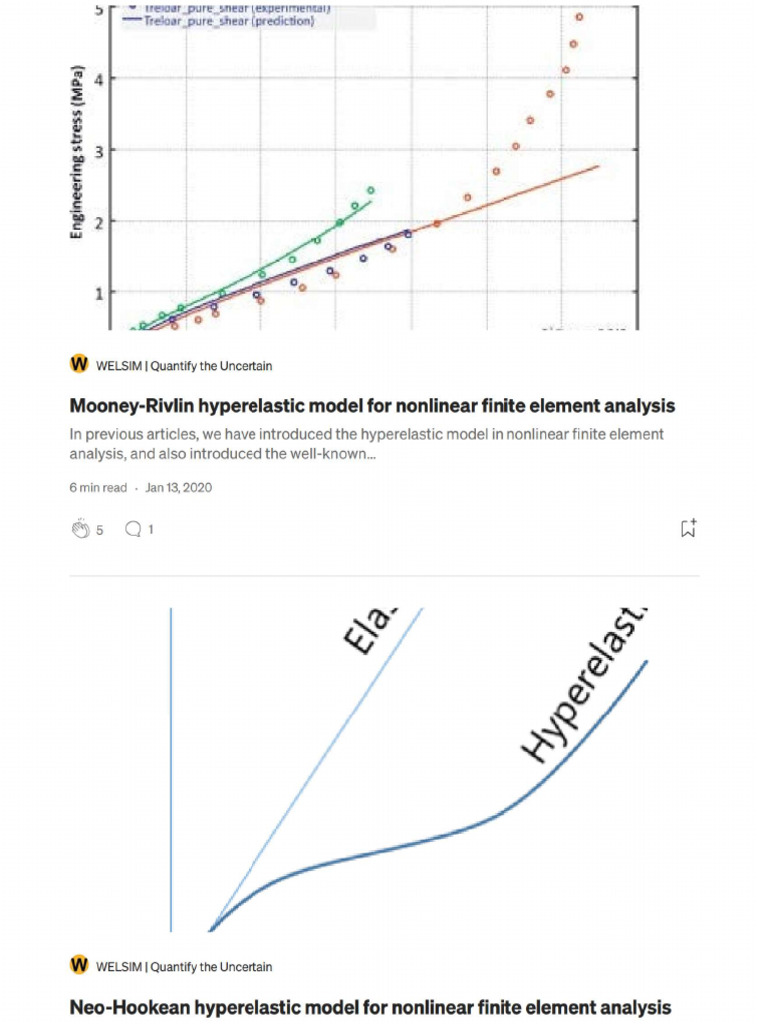Click the response count of 1
The image size is (768, 1024).
click(151, 530)
